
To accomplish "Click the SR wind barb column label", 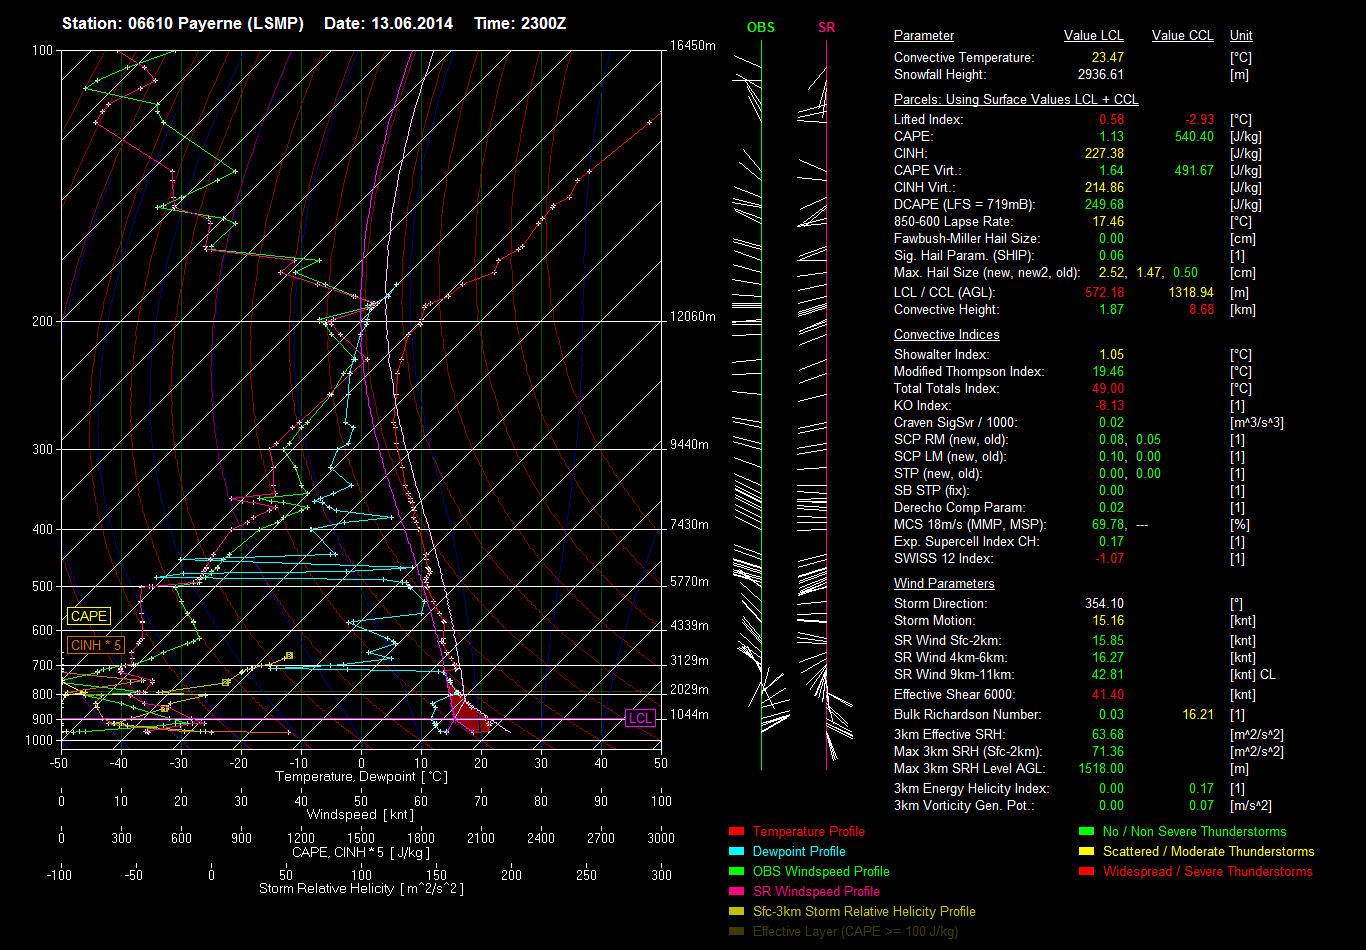I will point(826,28).
